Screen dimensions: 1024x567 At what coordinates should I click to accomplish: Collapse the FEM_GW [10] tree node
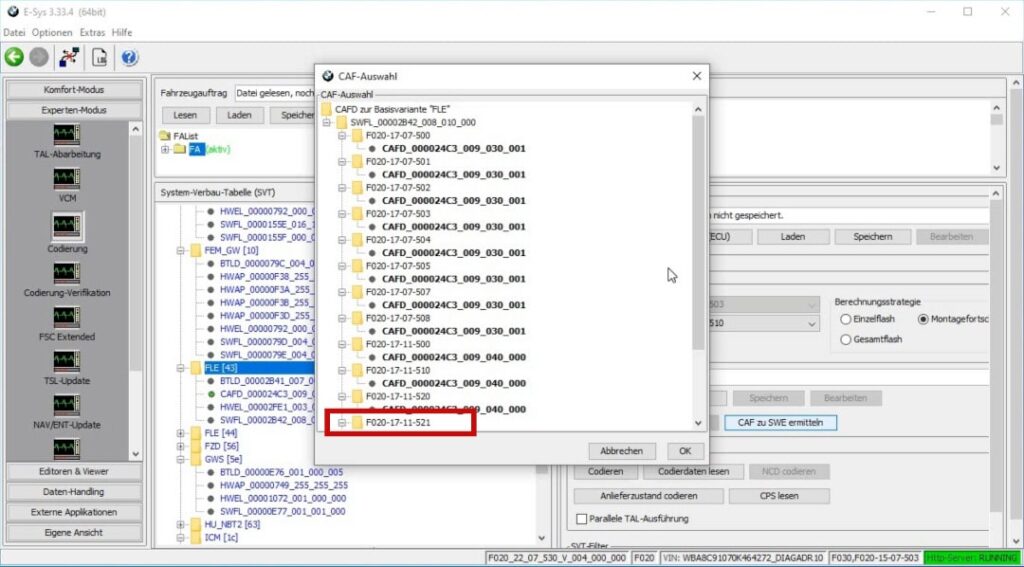click(181, 251)
